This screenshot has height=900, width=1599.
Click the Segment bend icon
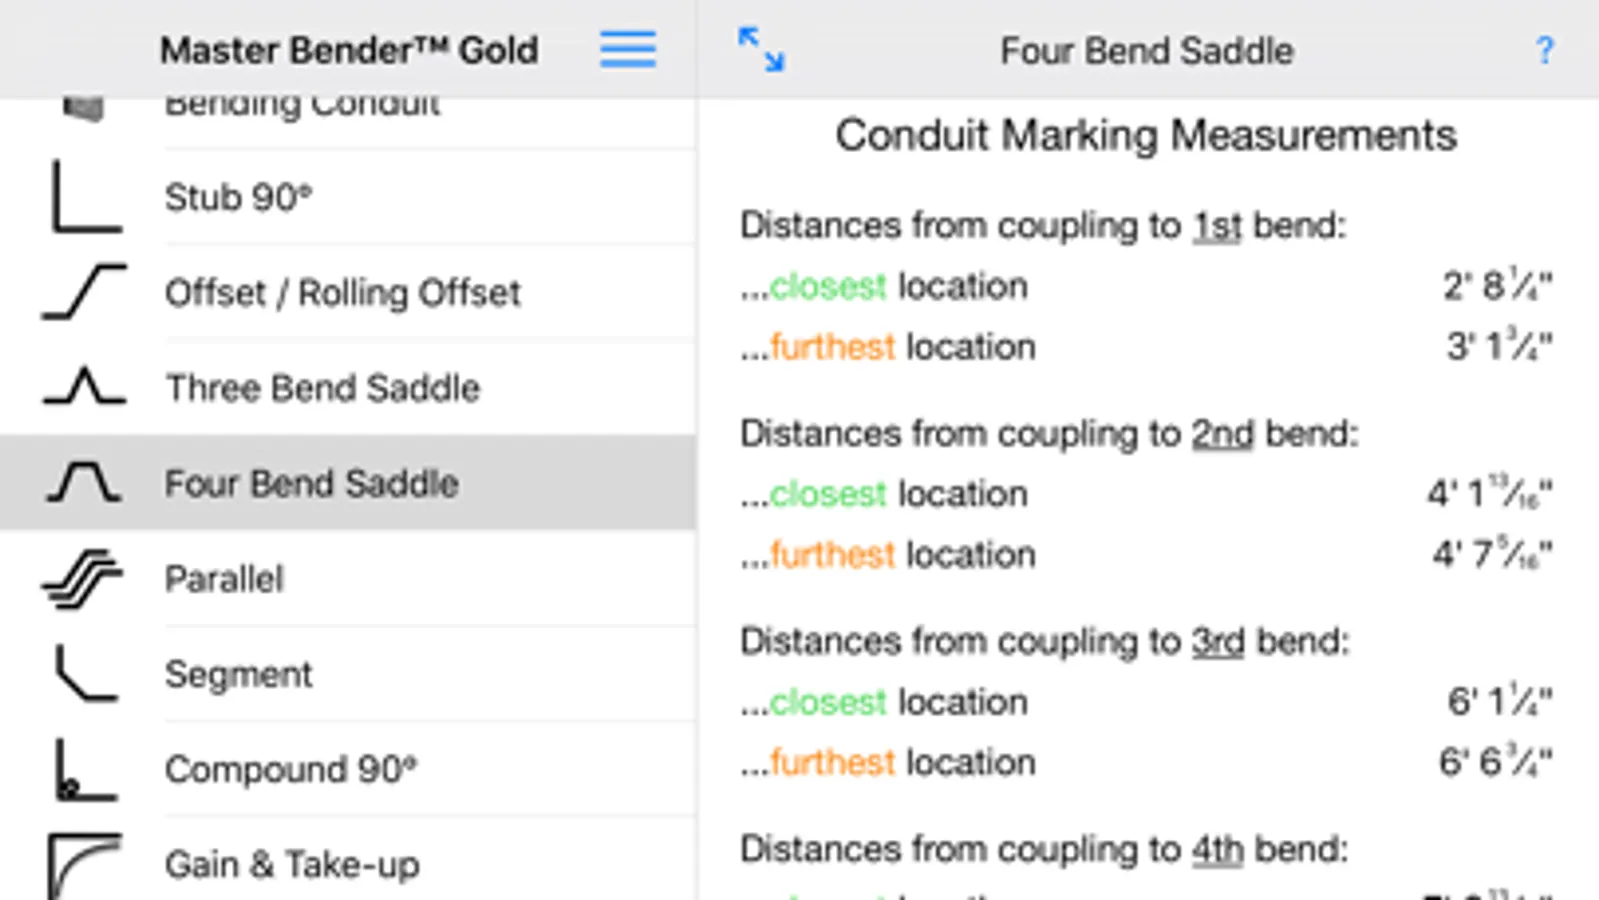point(85,673)
